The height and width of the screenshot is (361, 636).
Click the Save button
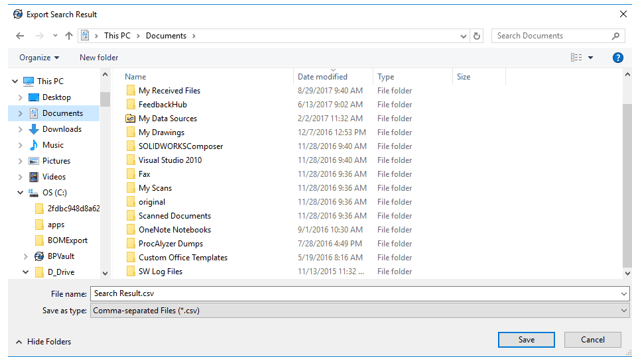(x=526, y=340)
